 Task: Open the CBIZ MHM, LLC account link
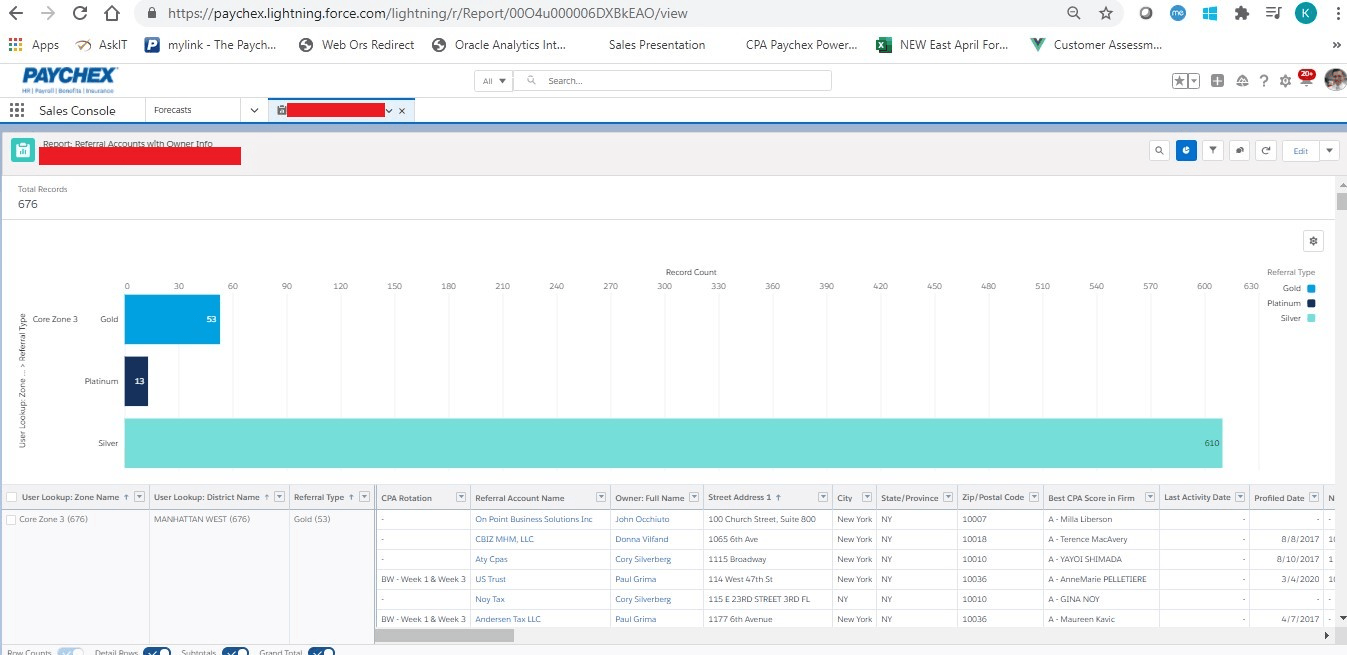(504, 539)
